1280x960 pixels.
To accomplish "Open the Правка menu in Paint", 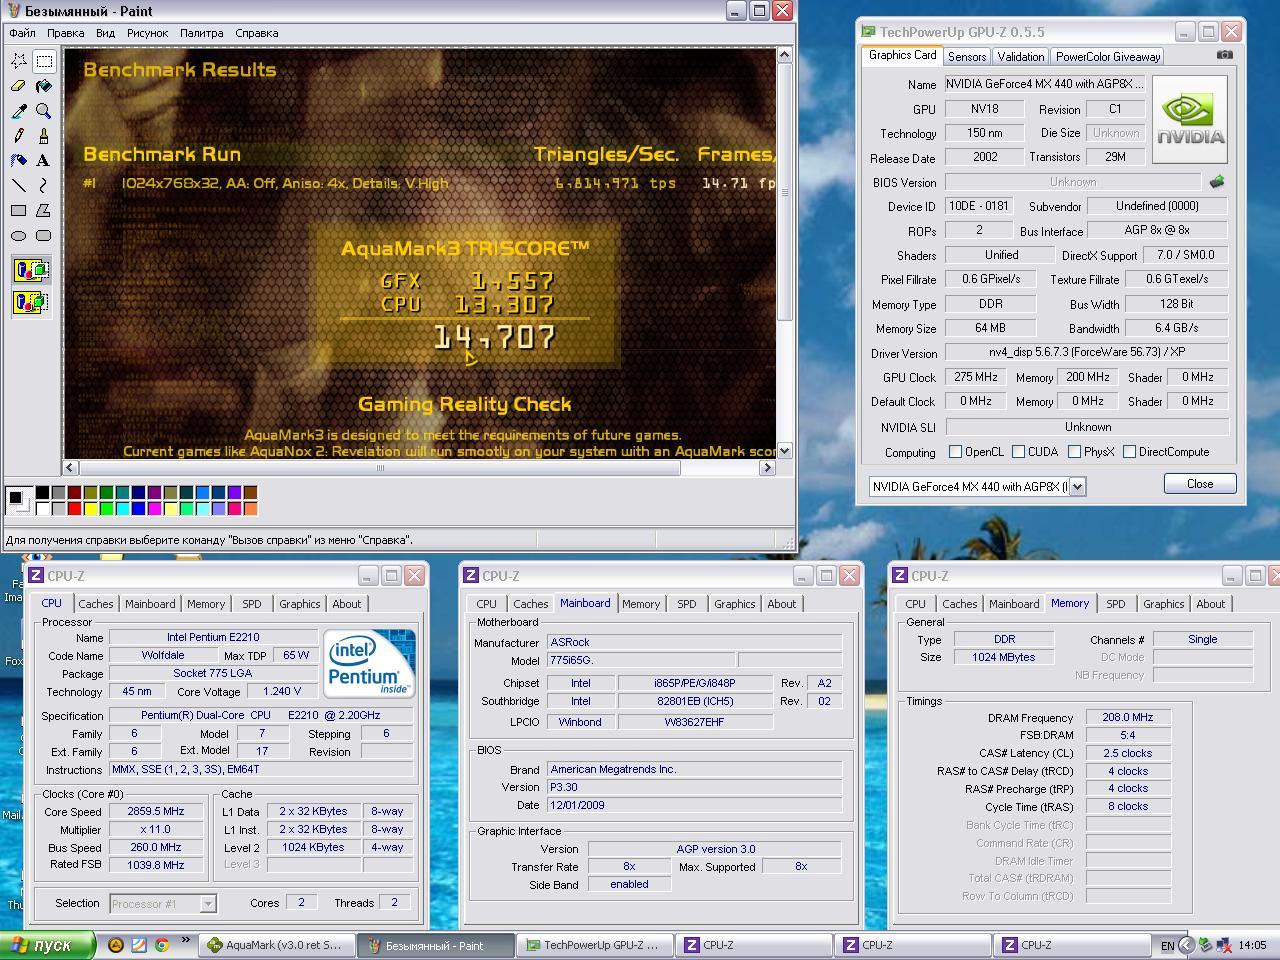I will tap(66, 33).
